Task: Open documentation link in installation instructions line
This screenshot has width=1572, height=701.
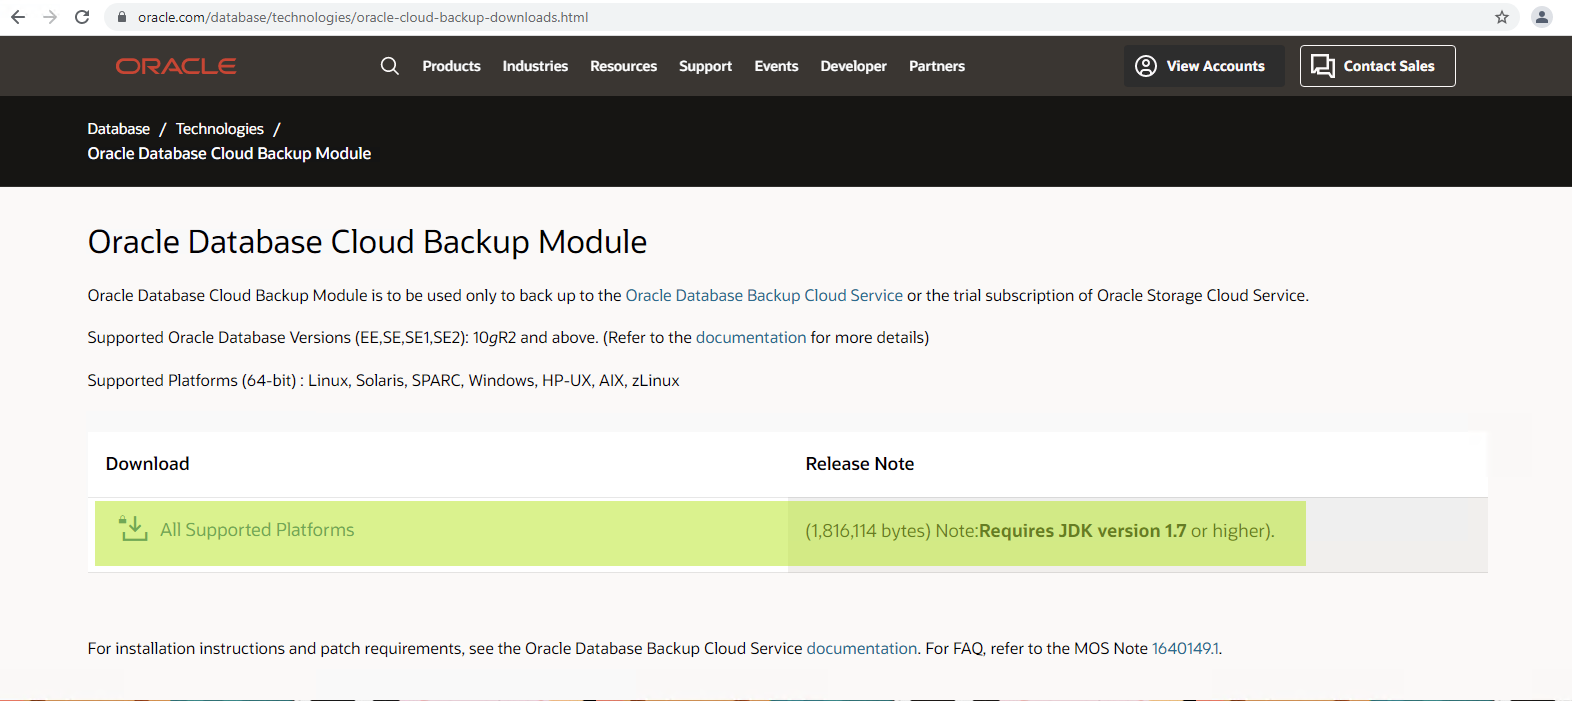Action: click(862, 649)
